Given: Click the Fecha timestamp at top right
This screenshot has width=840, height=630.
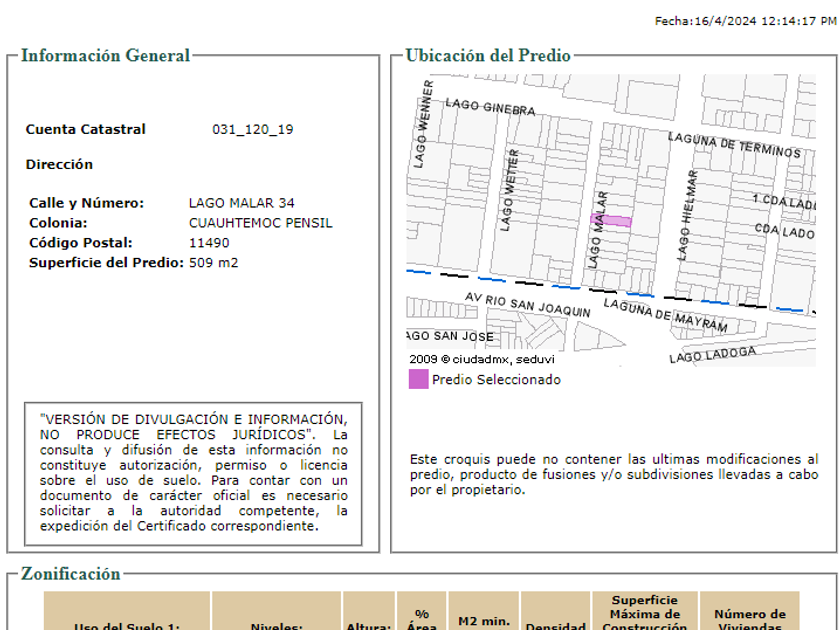Looking at the screenshot, I should tap(745, 21).
